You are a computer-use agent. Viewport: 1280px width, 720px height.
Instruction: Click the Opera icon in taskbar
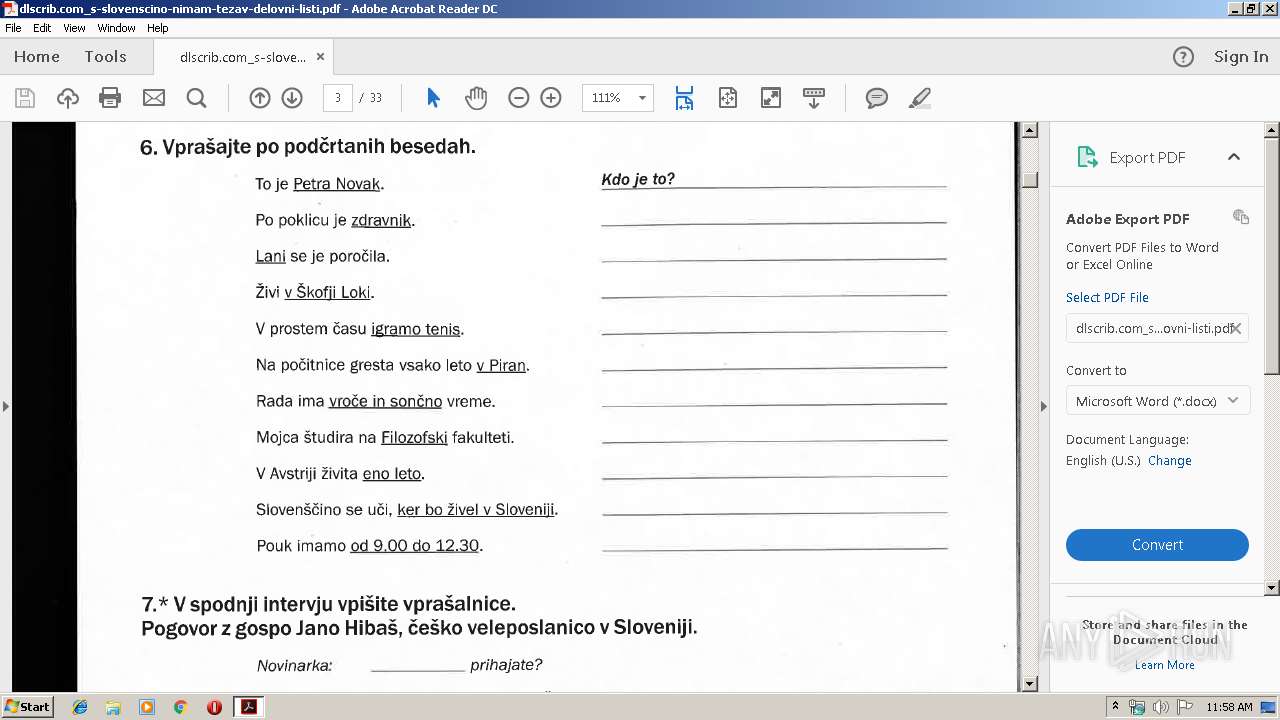pos(214,707)
